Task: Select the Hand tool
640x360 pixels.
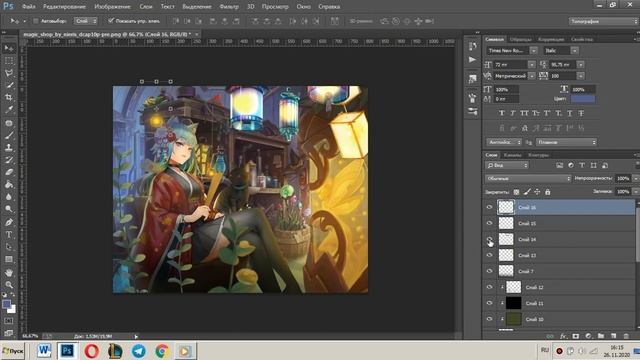Action: click(x=9, y=272)
